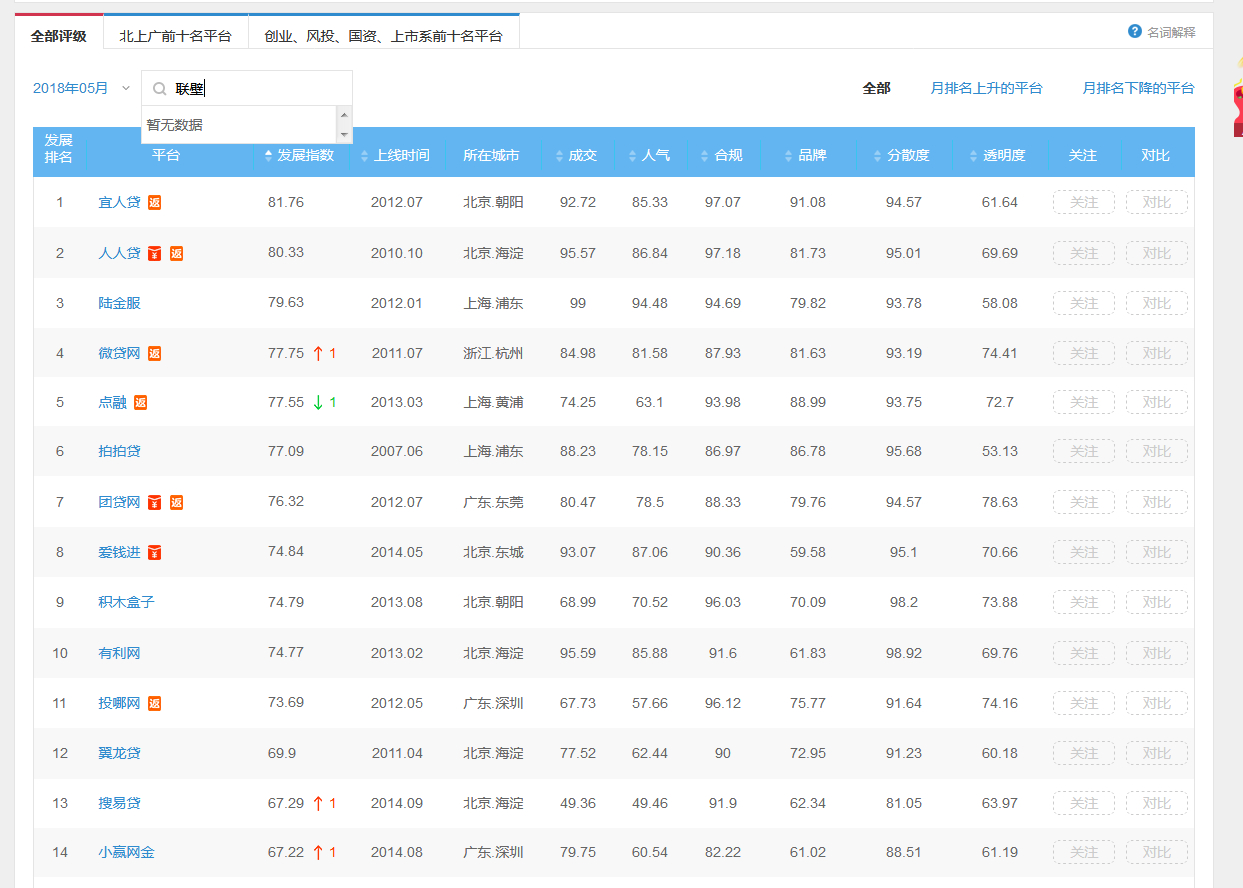Open the 搜易贷 platform link

click(x=120, y=803)
